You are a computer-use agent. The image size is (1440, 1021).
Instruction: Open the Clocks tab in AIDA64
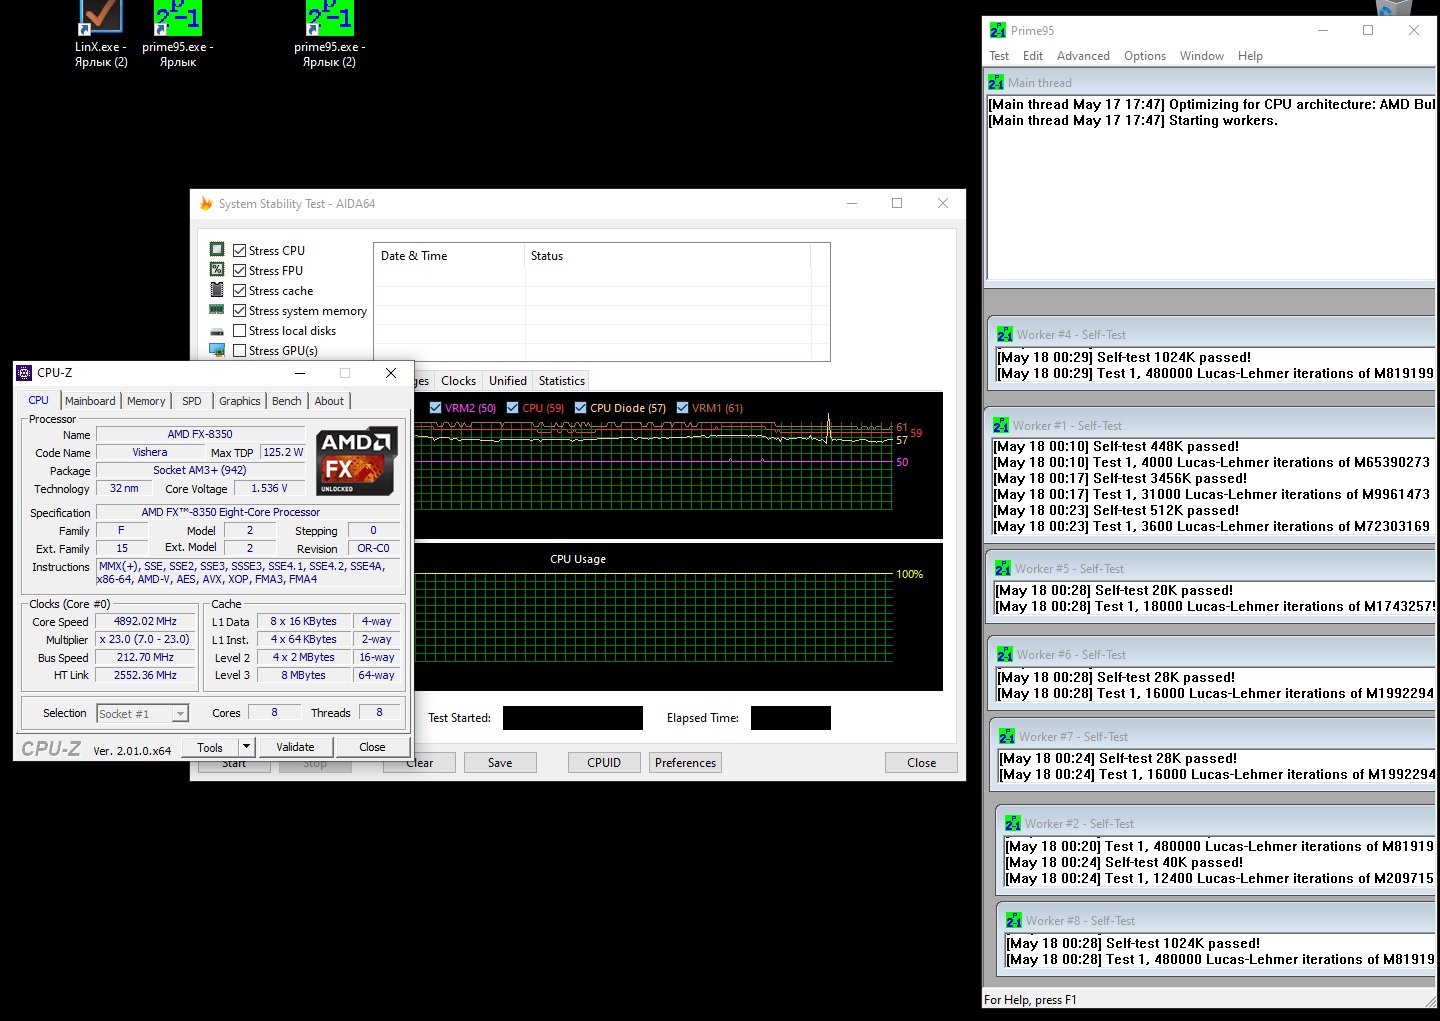pos(458,381)
